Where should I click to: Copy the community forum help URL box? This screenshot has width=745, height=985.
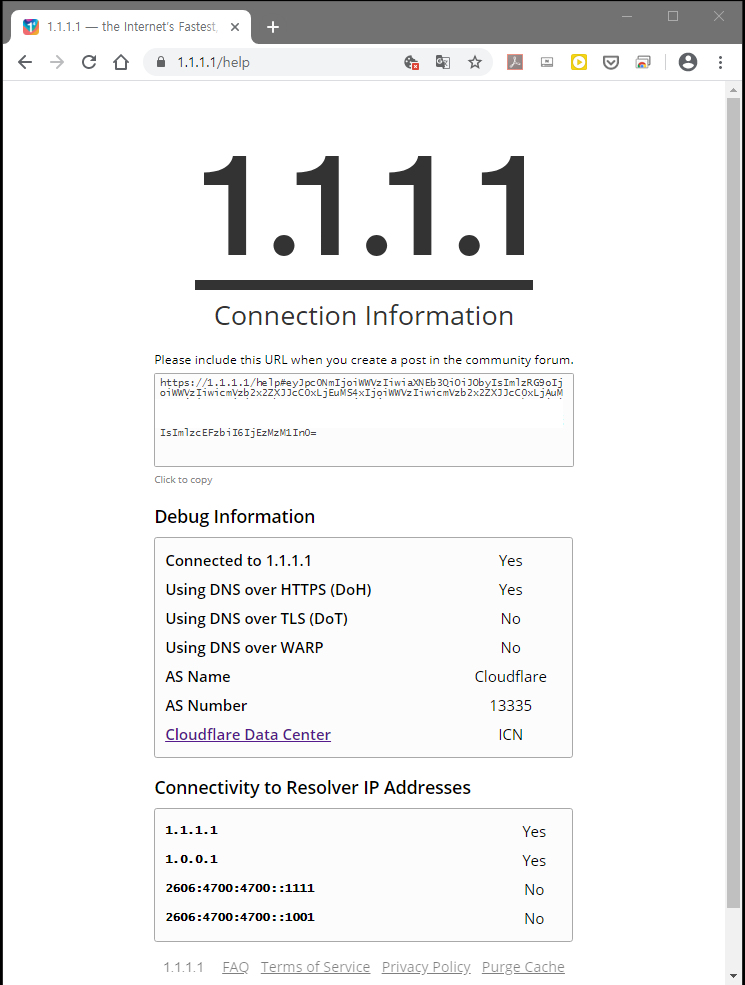364,420
